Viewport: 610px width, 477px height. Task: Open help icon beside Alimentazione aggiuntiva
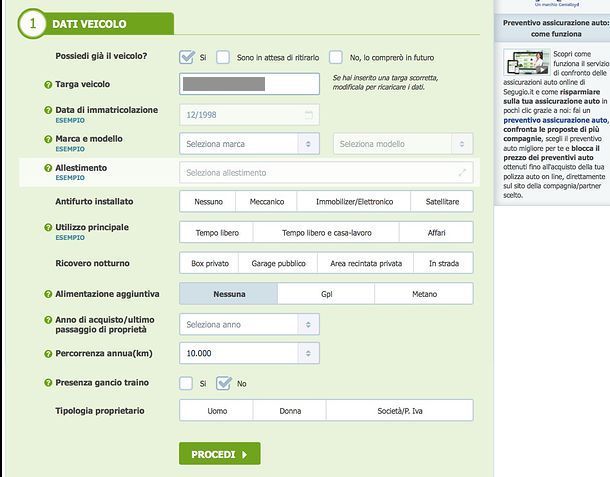(x=48, y=294)
